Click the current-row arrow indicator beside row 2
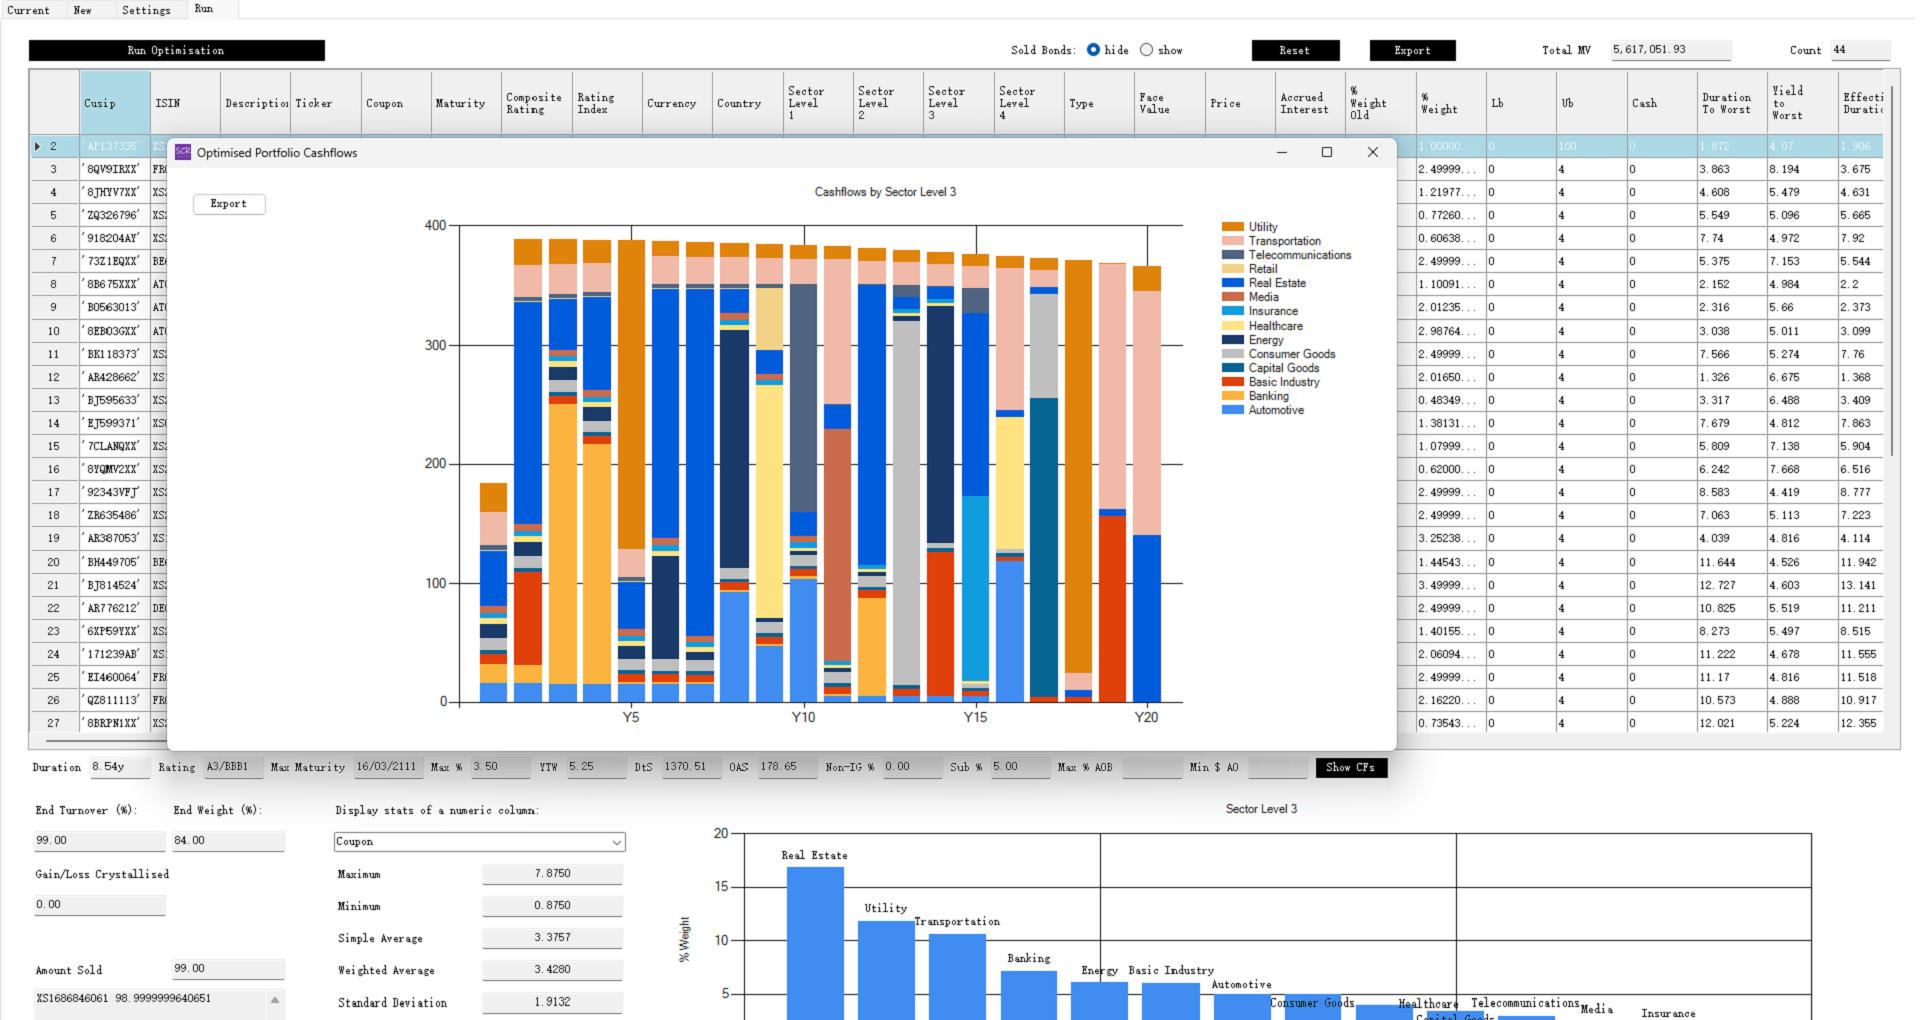The height and width of the screenshot is (1020, 1920). coord(38,146)
